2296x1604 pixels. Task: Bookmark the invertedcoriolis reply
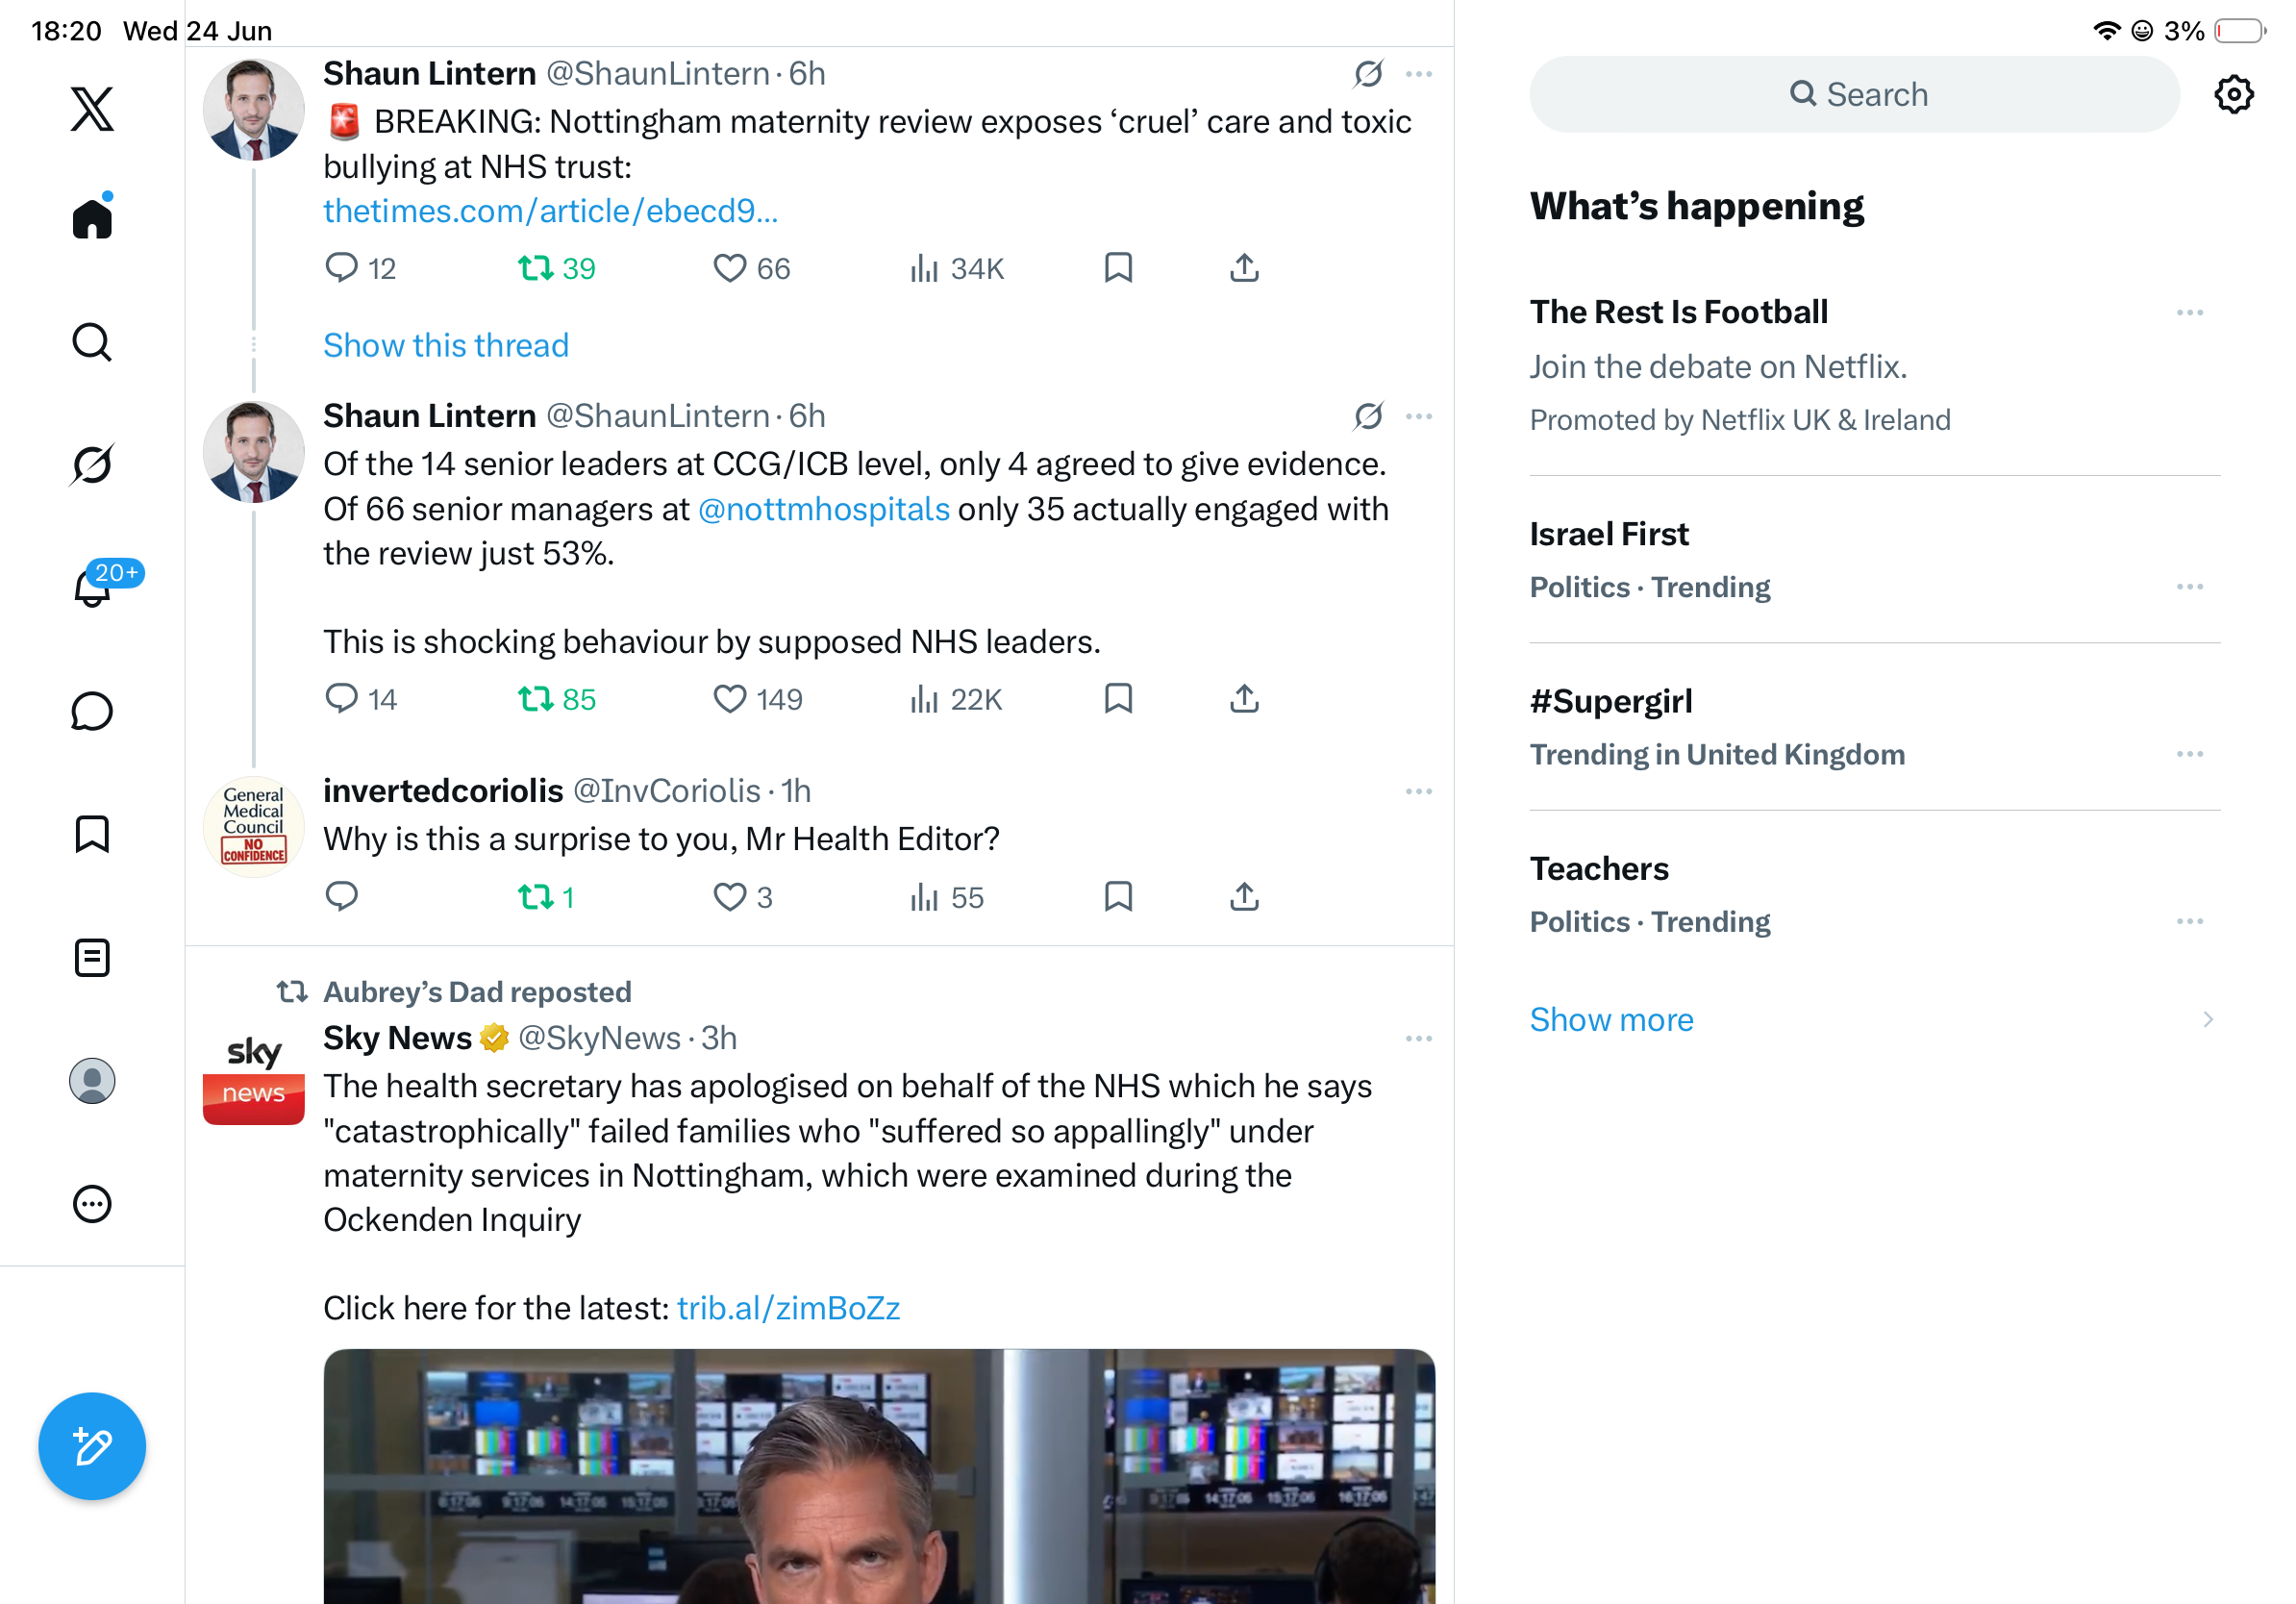click(1118, 897)
